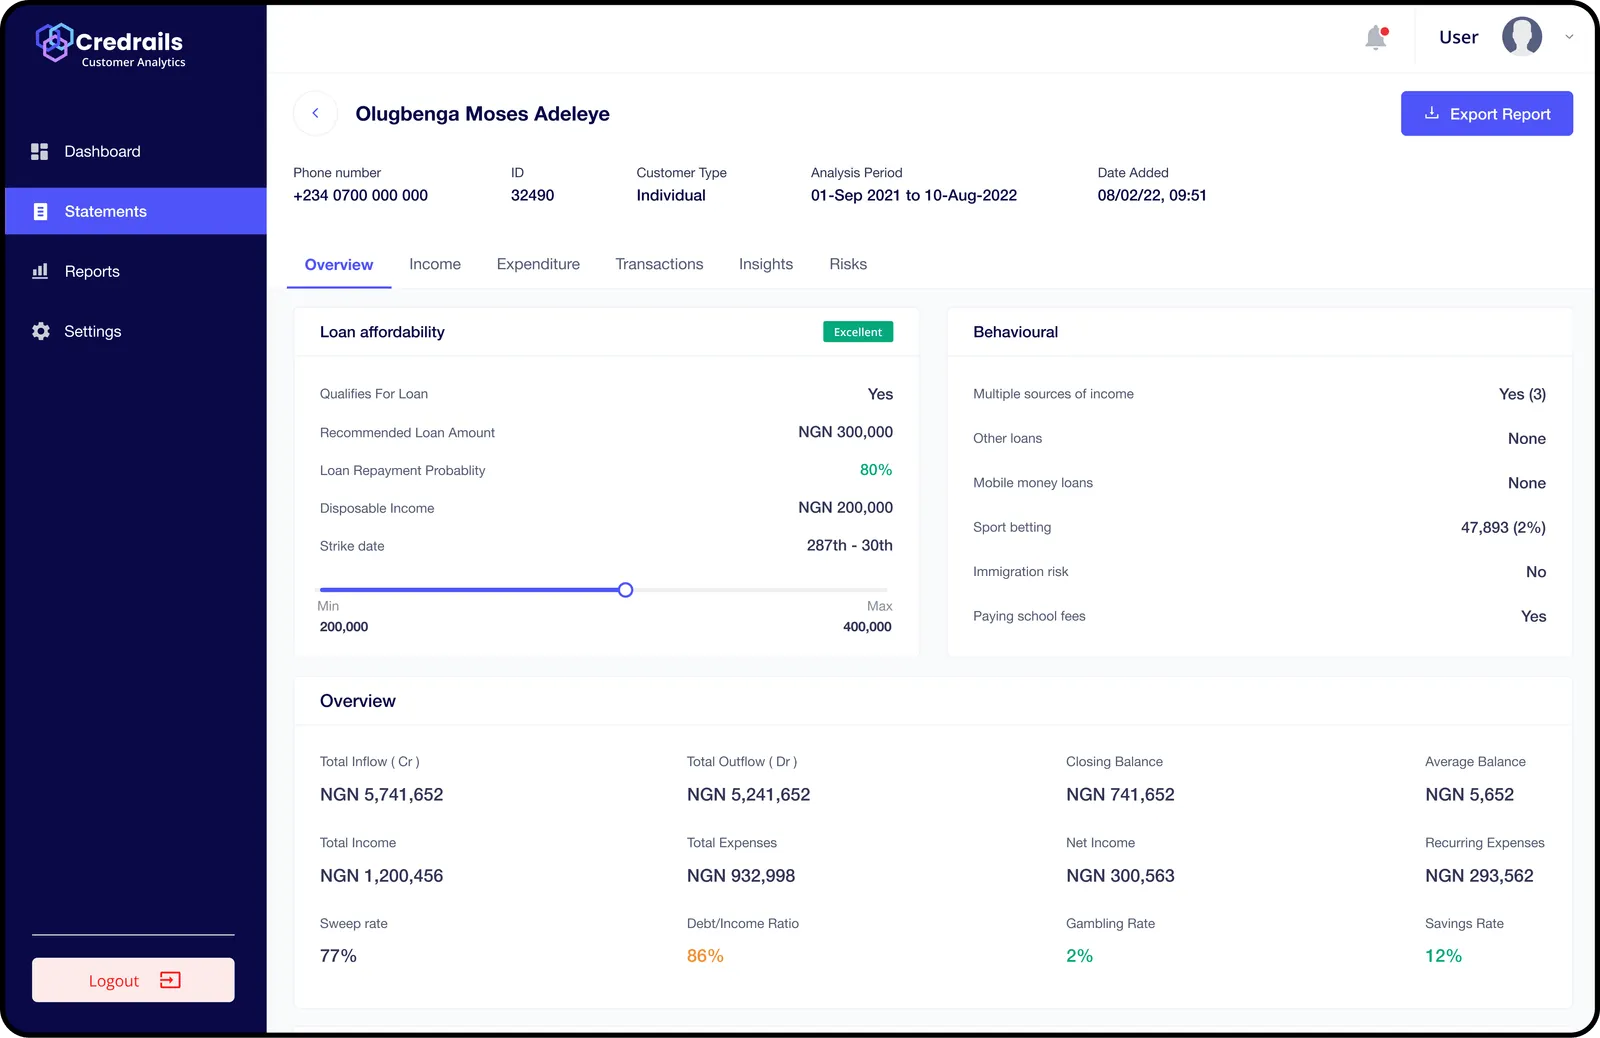Click Total Inflow NGN 5,741,652

[x=381, y=795]
